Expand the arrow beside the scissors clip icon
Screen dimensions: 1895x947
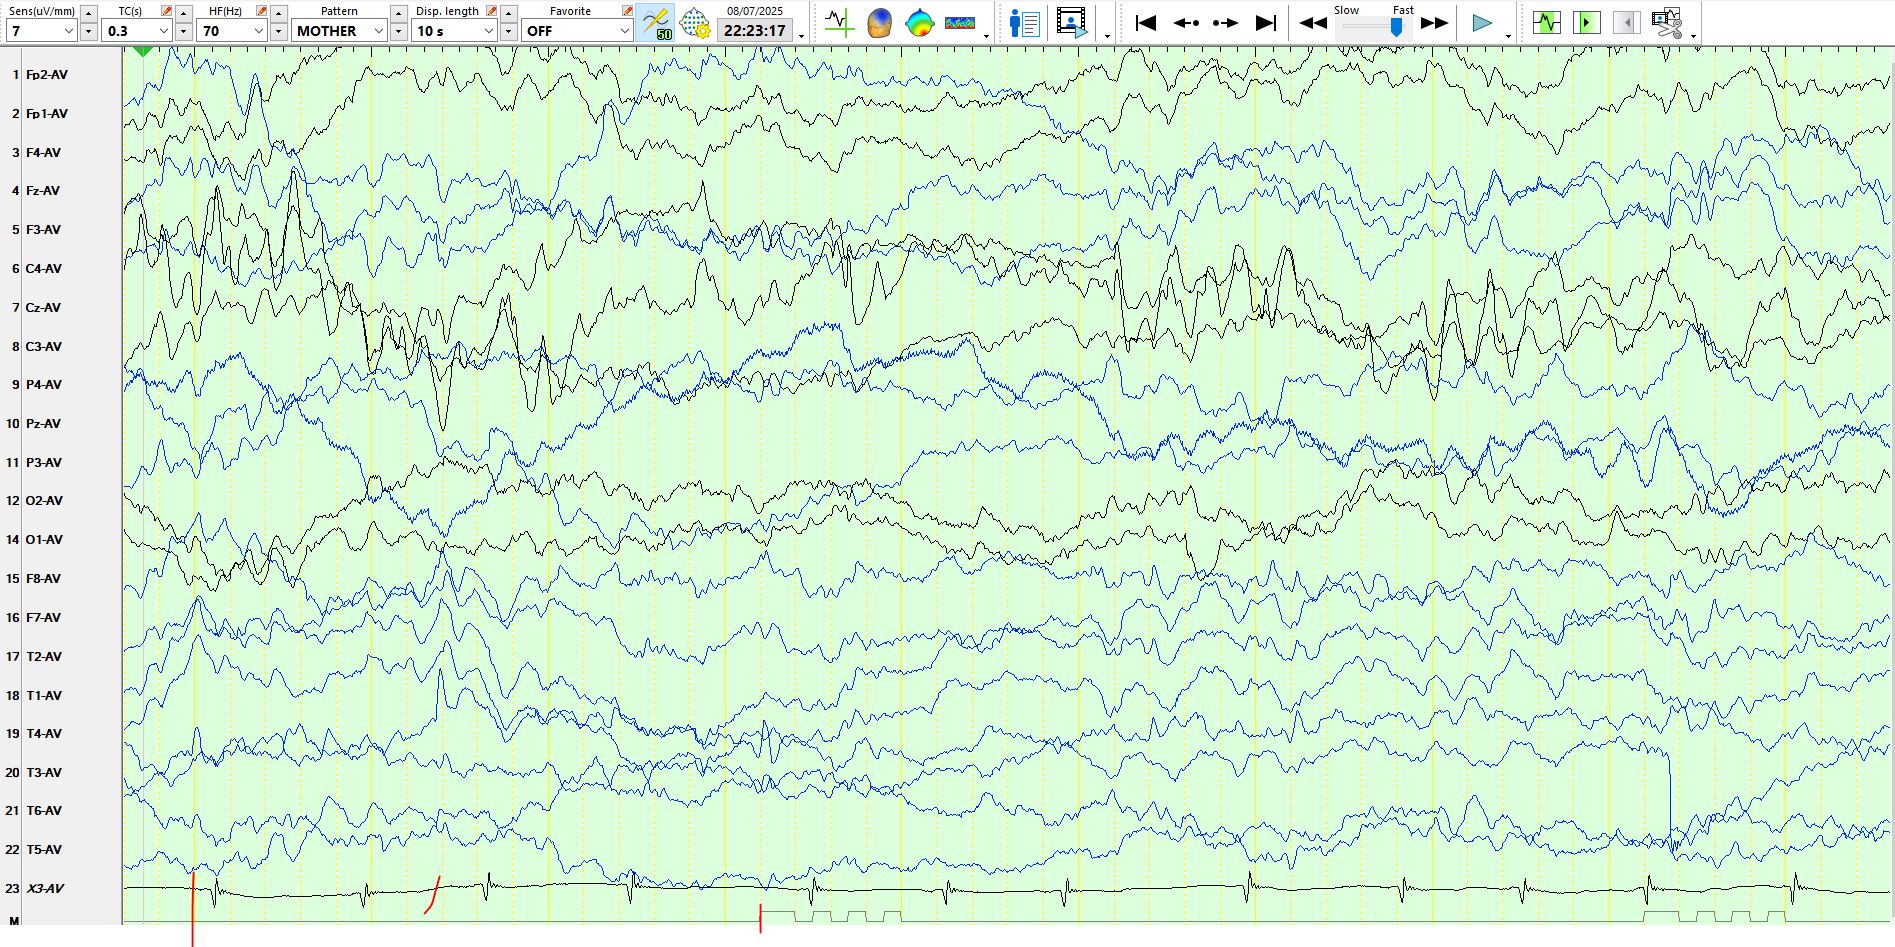[x=1693, y=36]
